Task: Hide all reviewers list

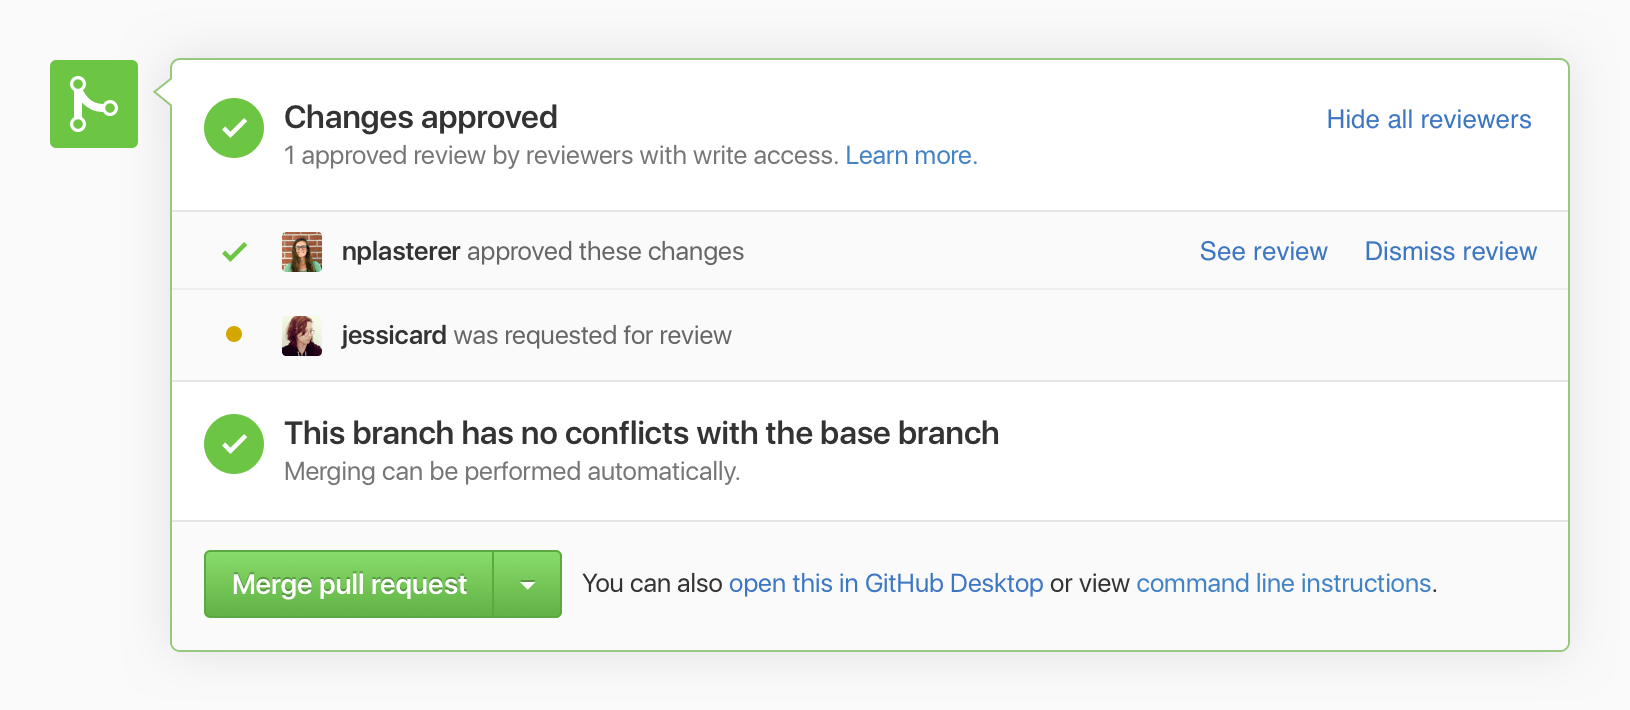Action: click(x=1428, y=120)
